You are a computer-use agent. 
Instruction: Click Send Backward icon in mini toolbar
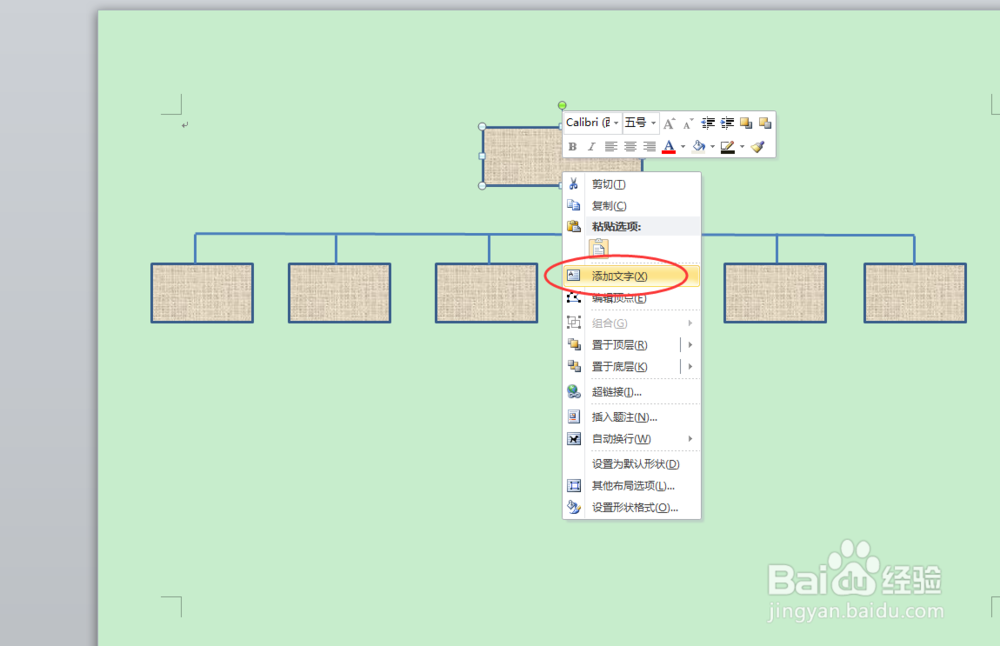click(765, 123)
